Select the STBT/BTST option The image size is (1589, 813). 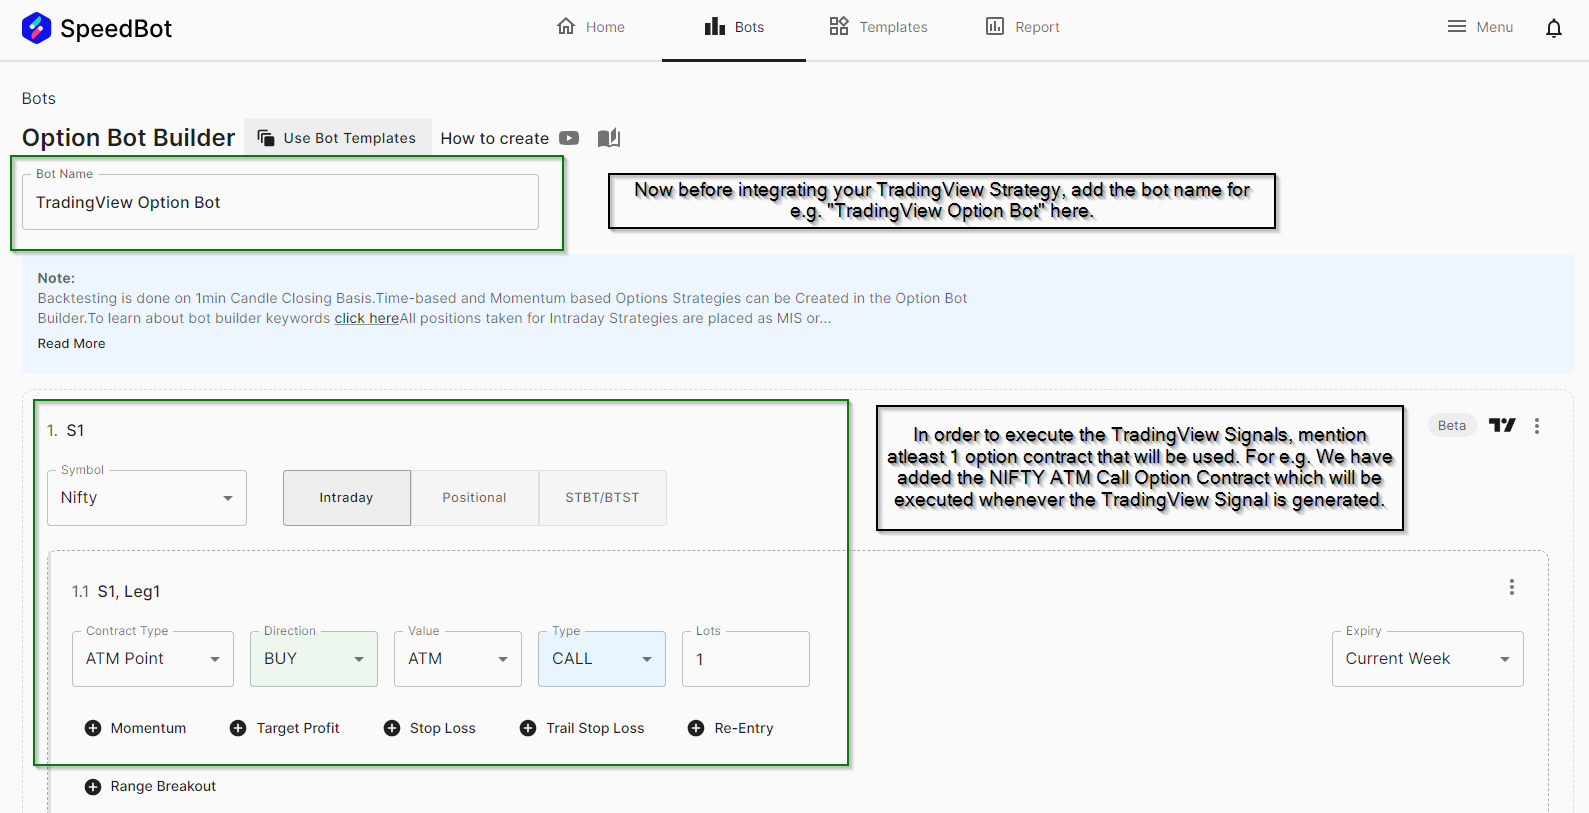[602, 498]
